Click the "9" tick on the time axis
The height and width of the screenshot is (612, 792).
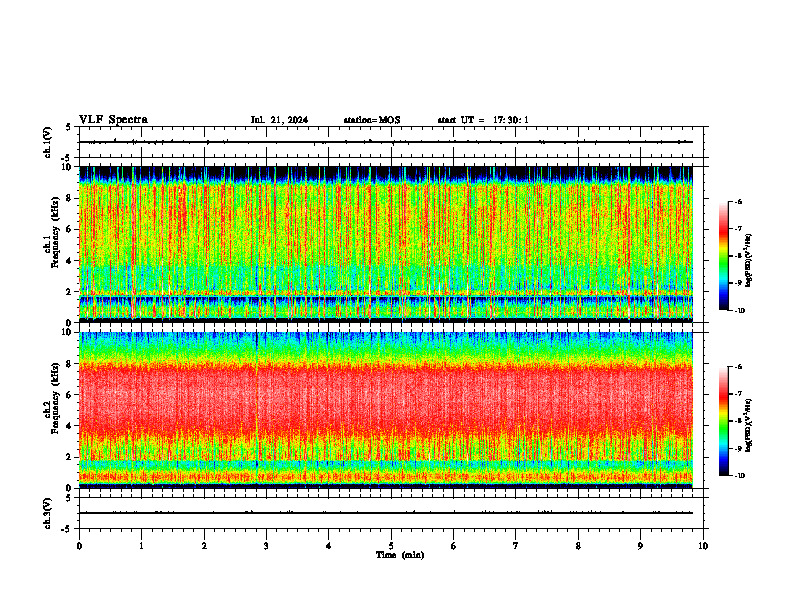(x=640, y=546)
